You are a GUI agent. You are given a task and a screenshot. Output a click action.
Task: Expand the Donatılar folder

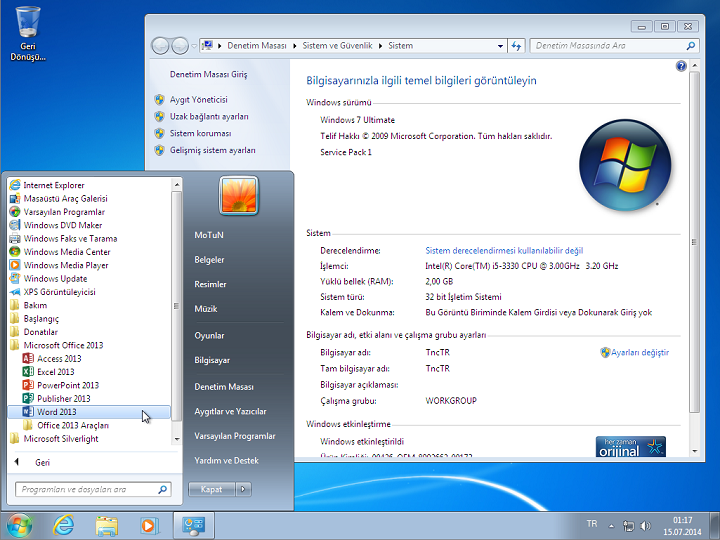[x=34, y=332]
